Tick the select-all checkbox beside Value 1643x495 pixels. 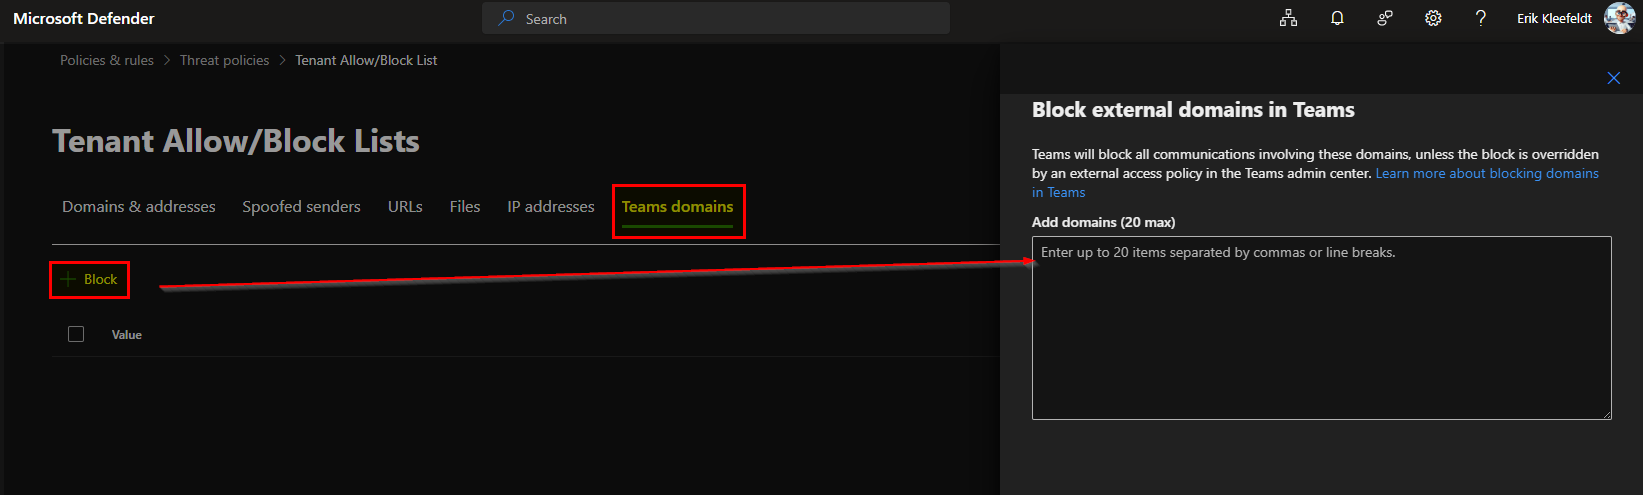[76, 334]
